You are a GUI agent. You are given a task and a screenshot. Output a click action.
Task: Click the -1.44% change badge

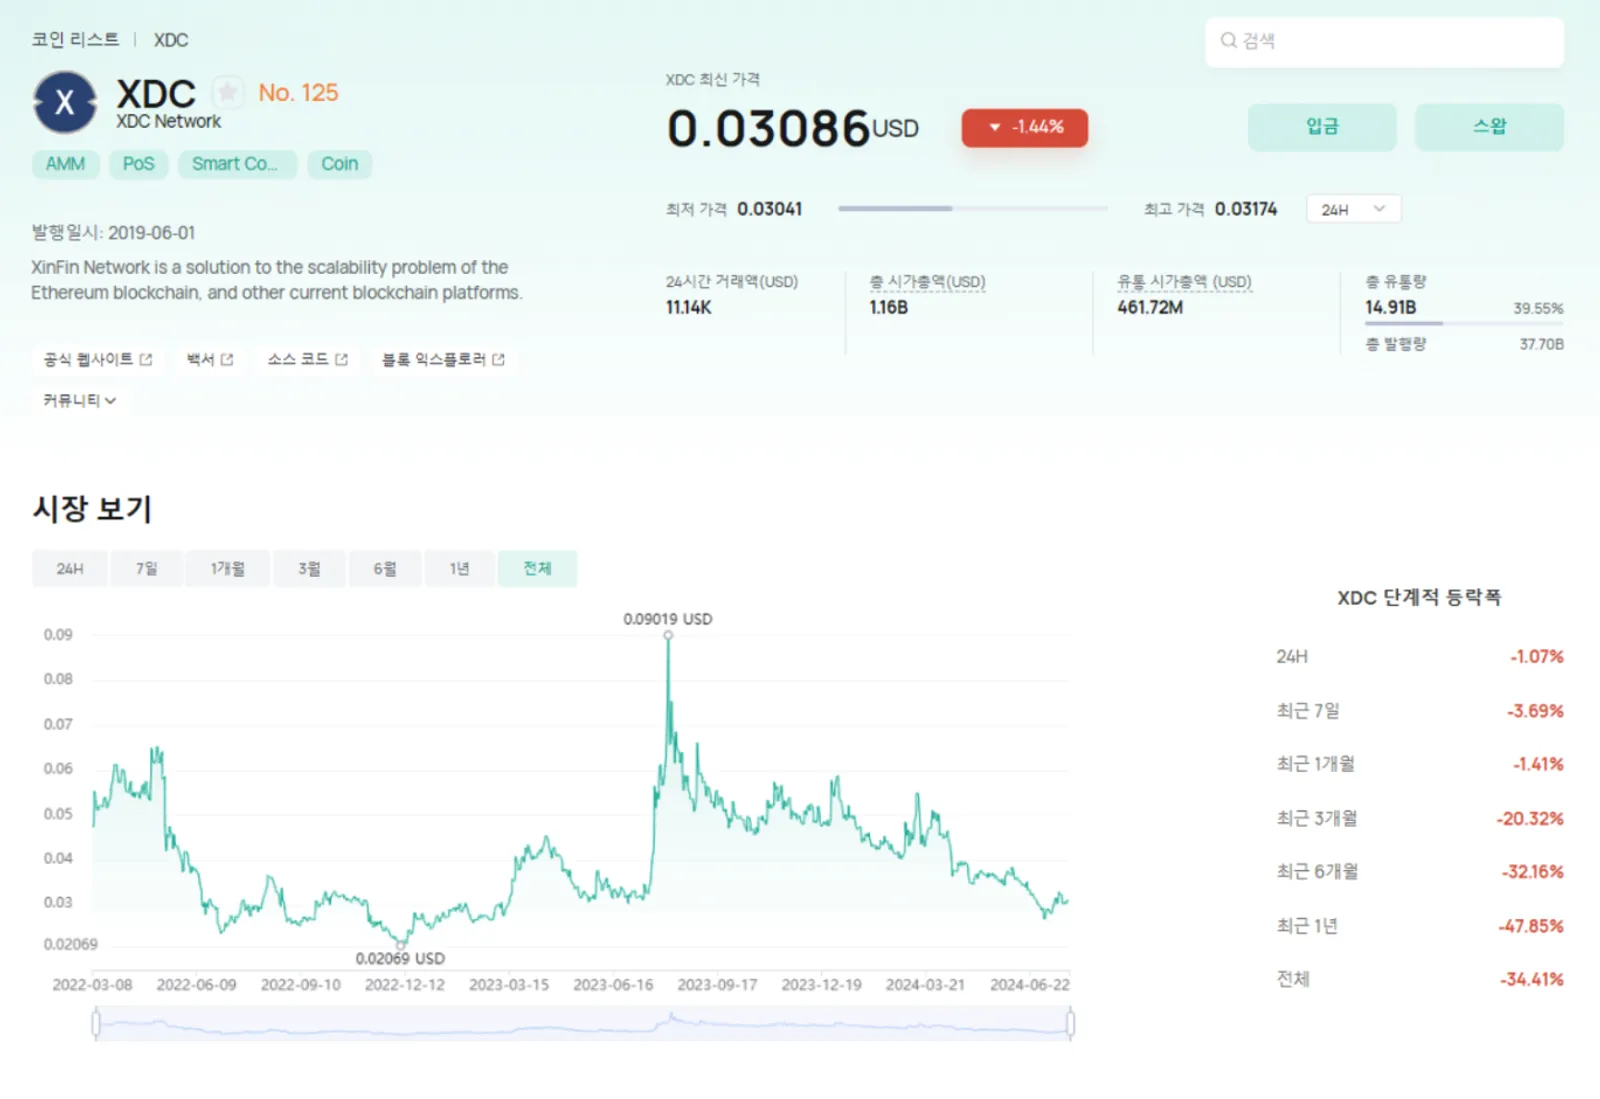1025,128
